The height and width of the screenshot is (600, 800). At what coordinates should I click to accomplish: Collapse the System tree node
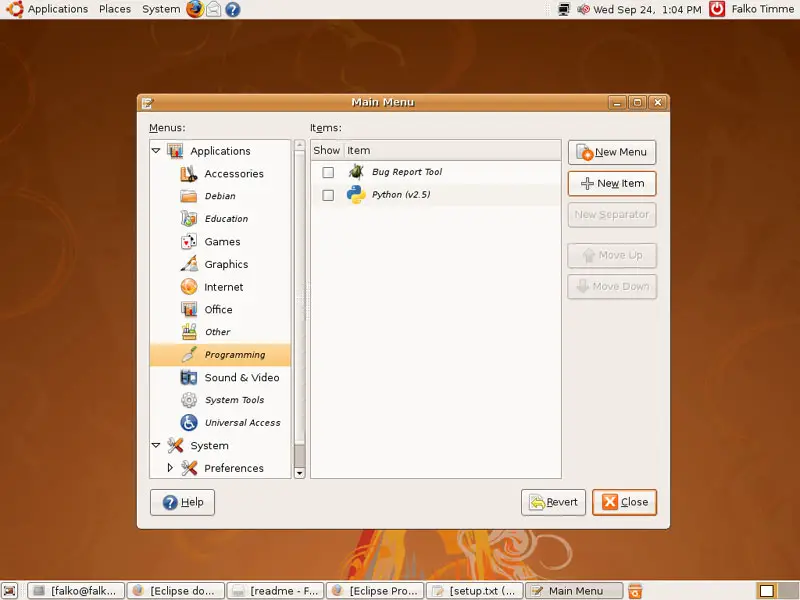pos(156,445)
